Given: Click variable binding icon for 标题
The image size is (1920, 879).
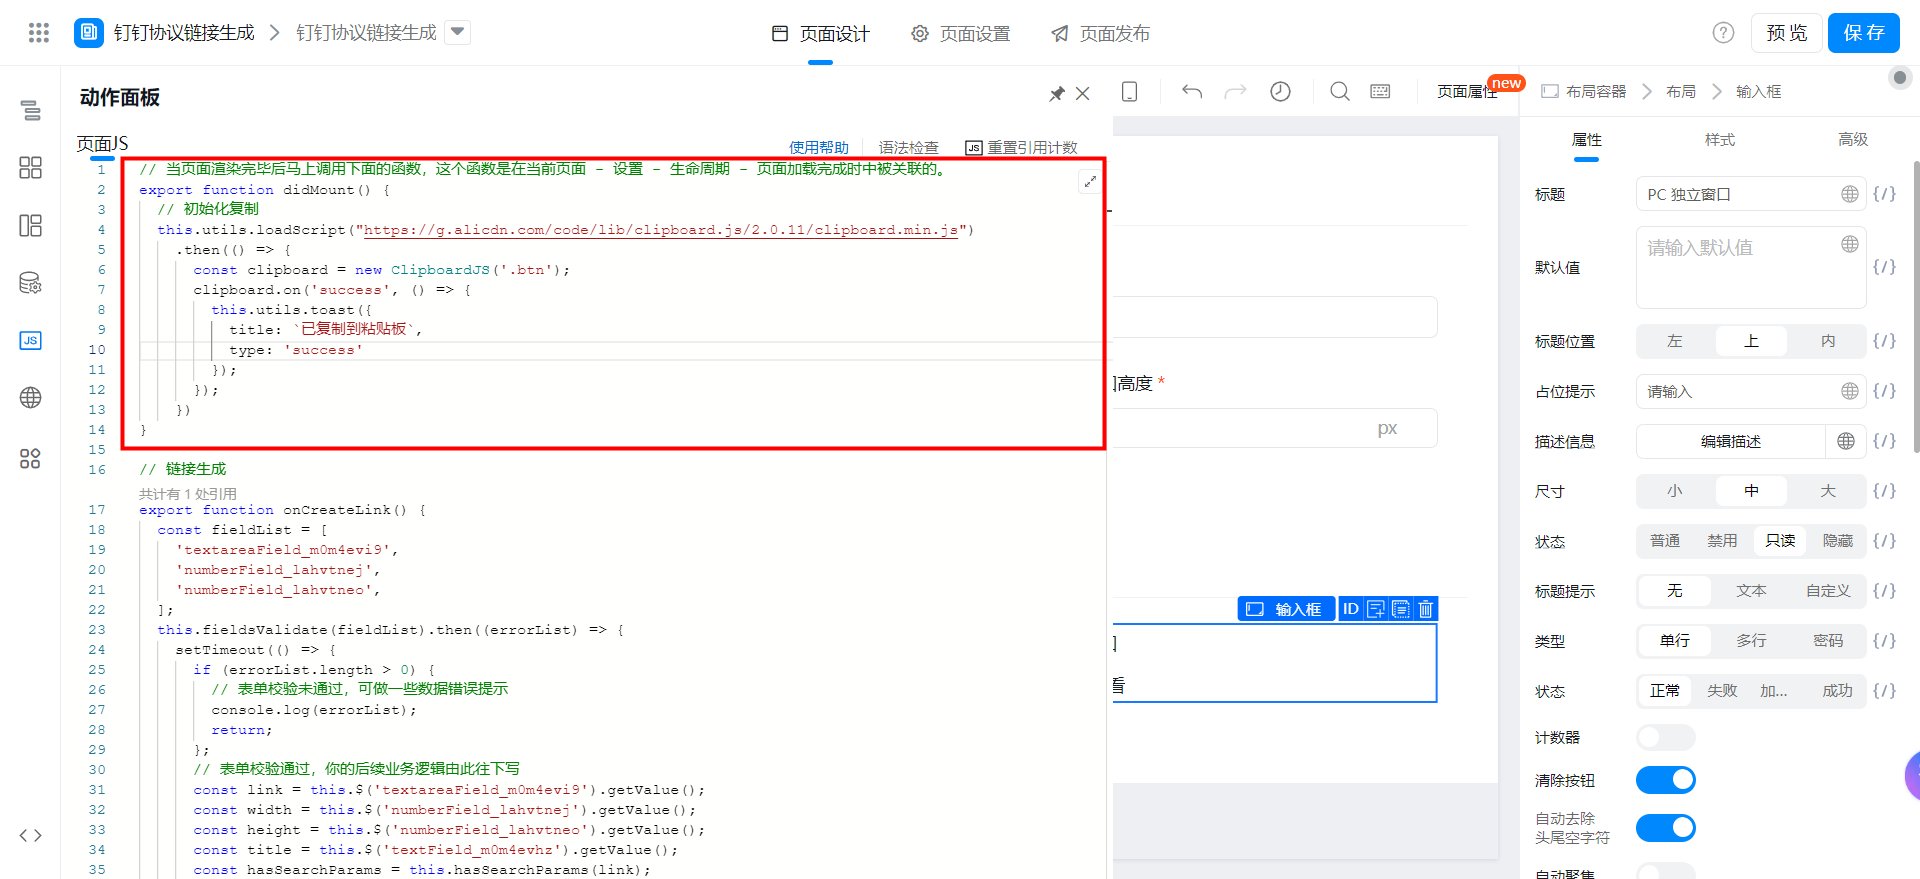Looking at the screenshot, I should pyautogui.click(x=1885, y=194).
